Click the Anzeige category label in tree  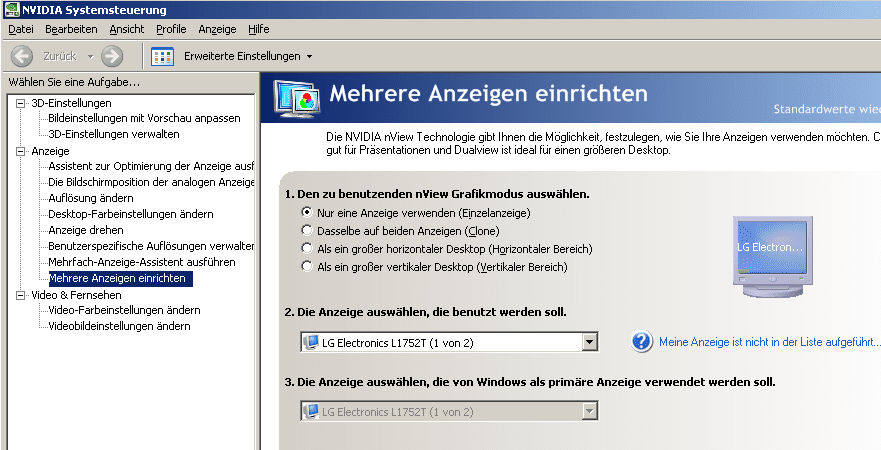pyautogui.click(x=51, y=151)
